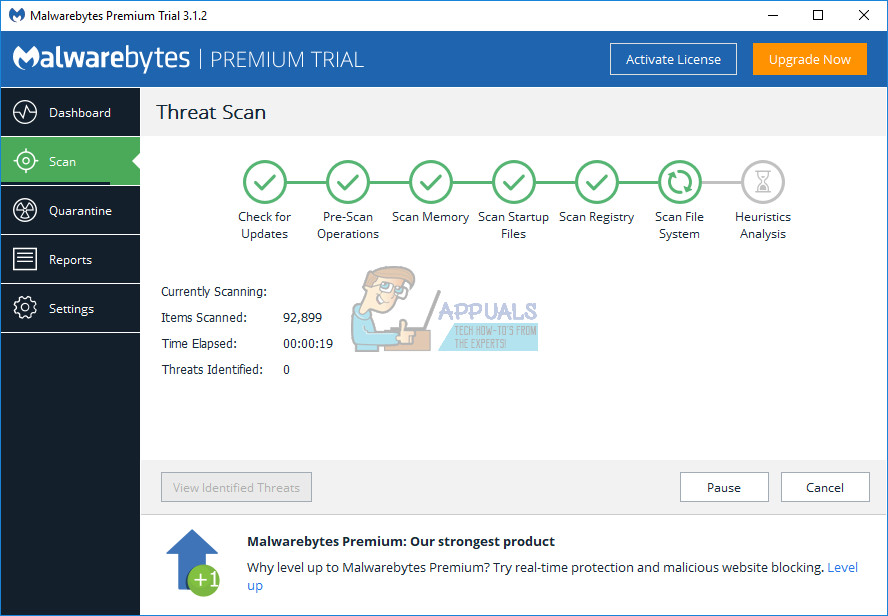Click the Currently Scanning label

coord(214,292)
